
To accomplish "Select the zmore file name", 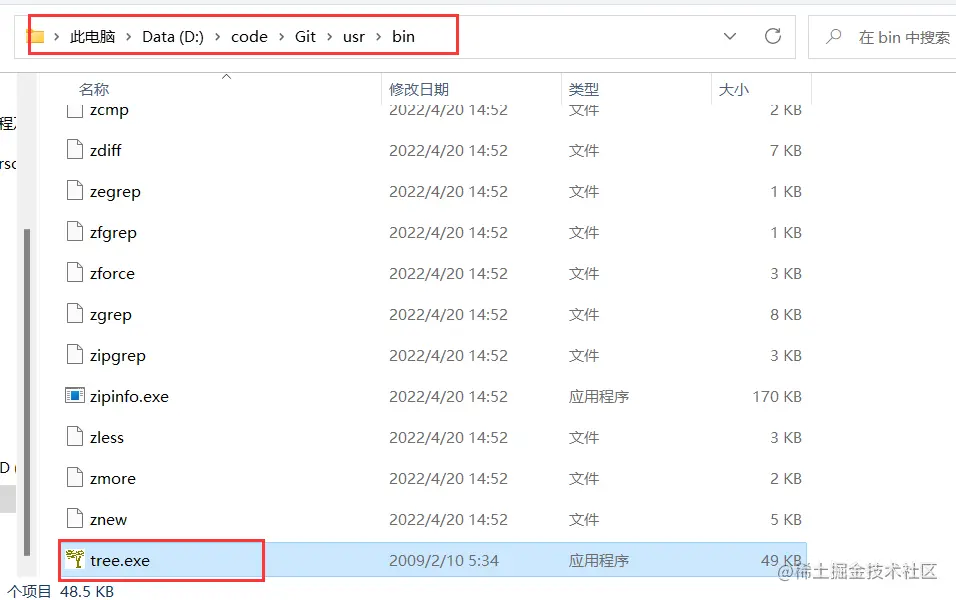I will click(113, 479).
